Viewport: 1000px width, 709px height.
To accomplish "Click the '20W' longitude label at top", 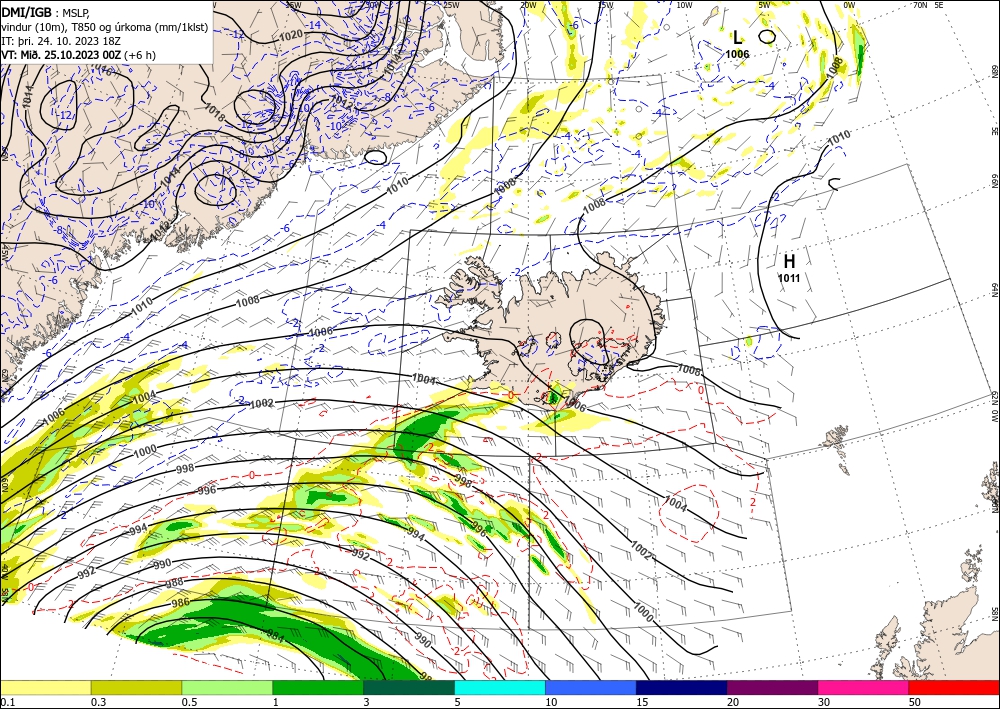I will point(528,5).
